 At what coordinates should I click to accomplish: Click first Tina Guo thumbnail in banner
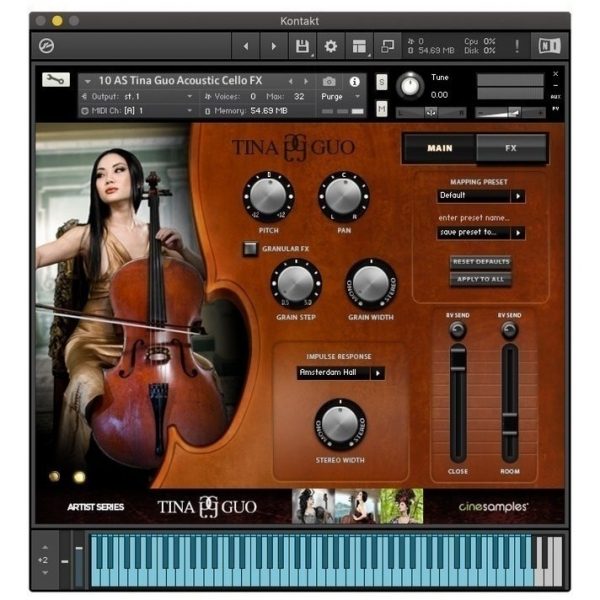(x=313, y=506)
